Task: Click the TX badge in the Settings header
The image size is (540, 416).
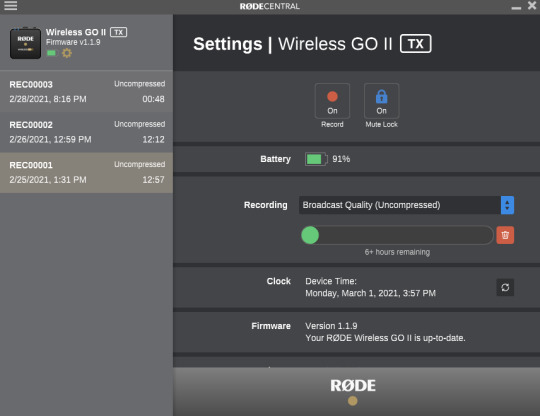Action: click(x=416, y=44)
